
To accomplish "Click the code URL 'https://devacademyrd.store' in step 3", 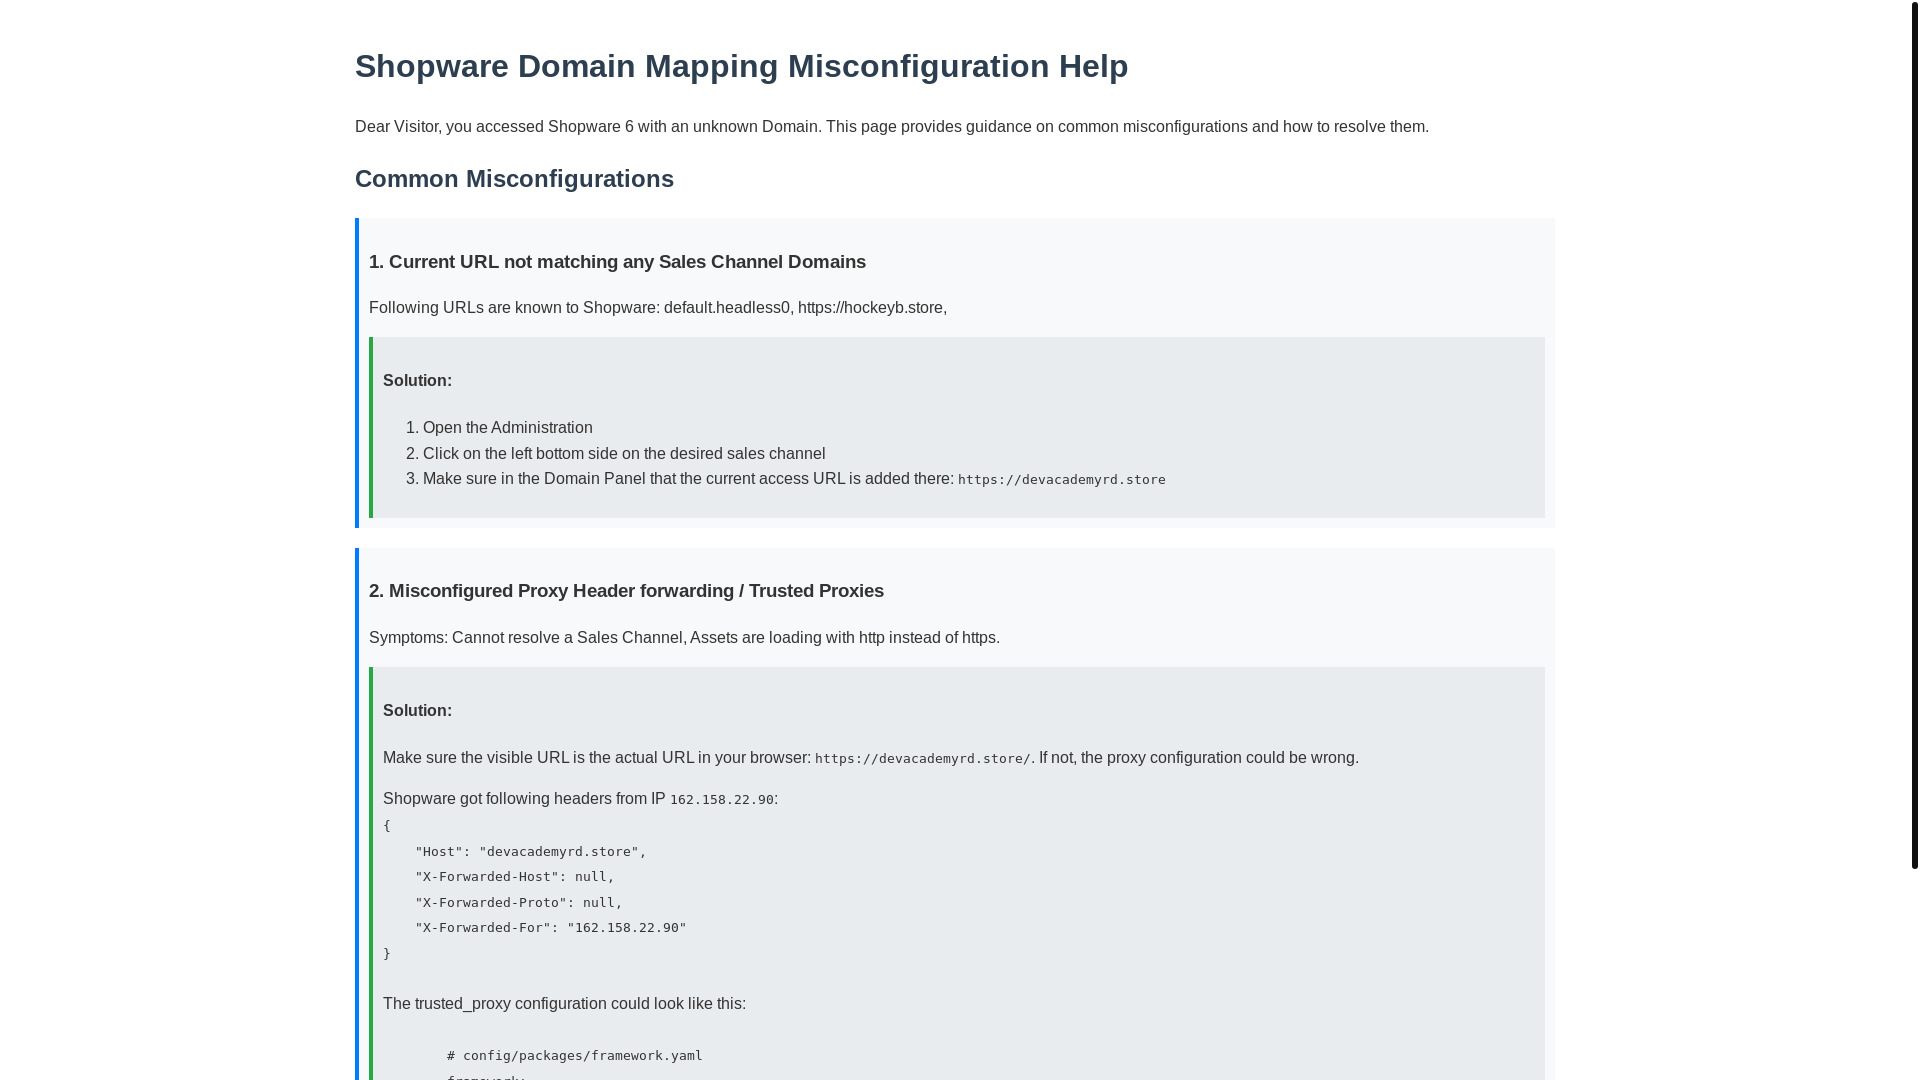I will (1061, 480).
